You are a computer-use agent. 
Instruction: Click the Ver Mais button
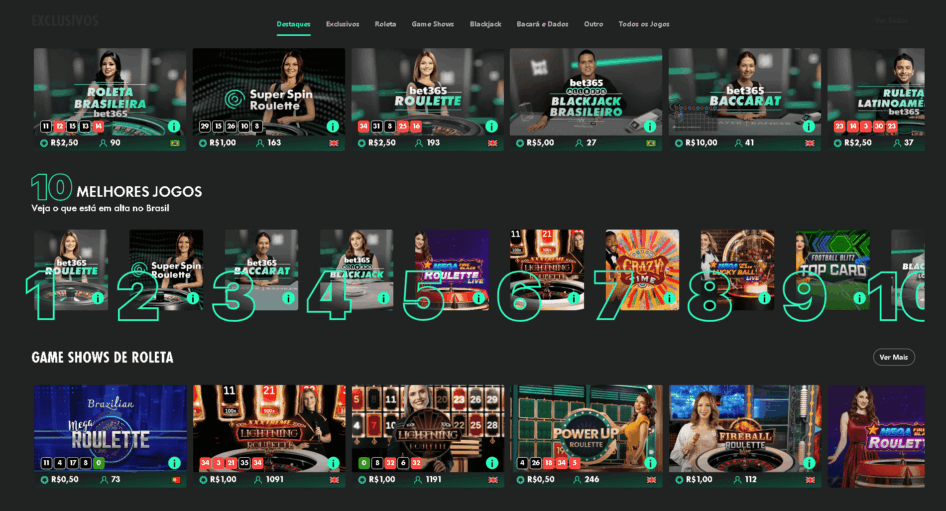[x=894, y=357]
